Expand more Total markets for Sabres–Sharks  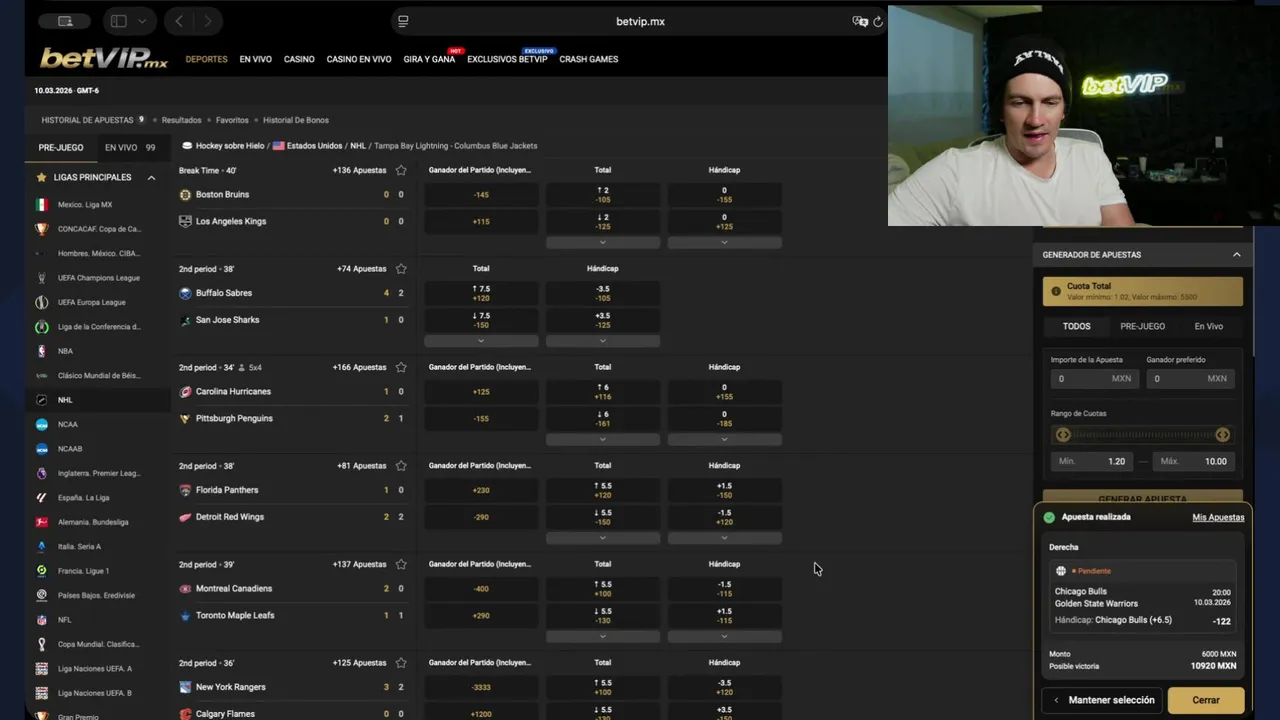coord(480,341)
